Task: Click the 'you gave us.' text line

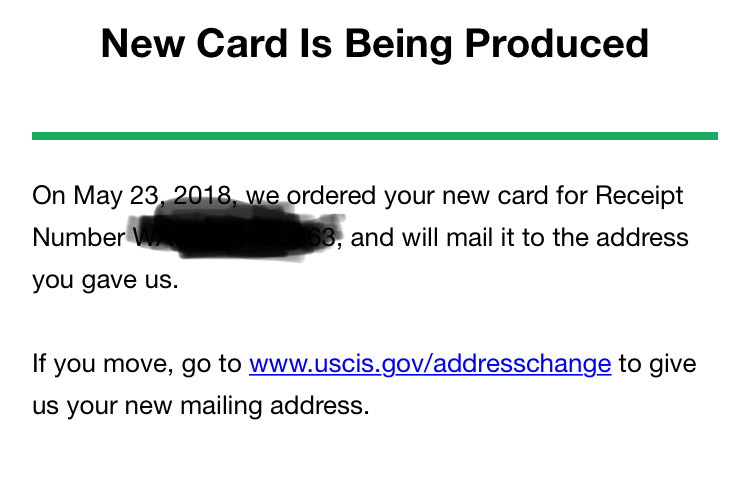Action: 105,280
